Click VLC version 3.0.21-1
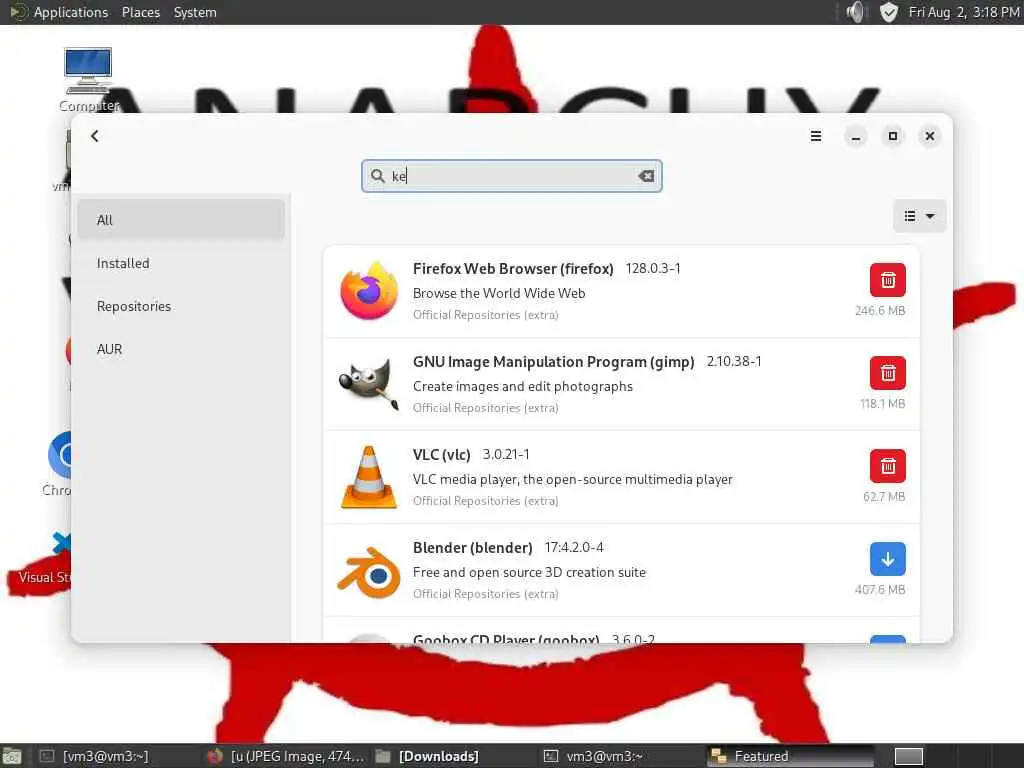The height and width of the screenshot is (768, 1024). tap(506, 454)
